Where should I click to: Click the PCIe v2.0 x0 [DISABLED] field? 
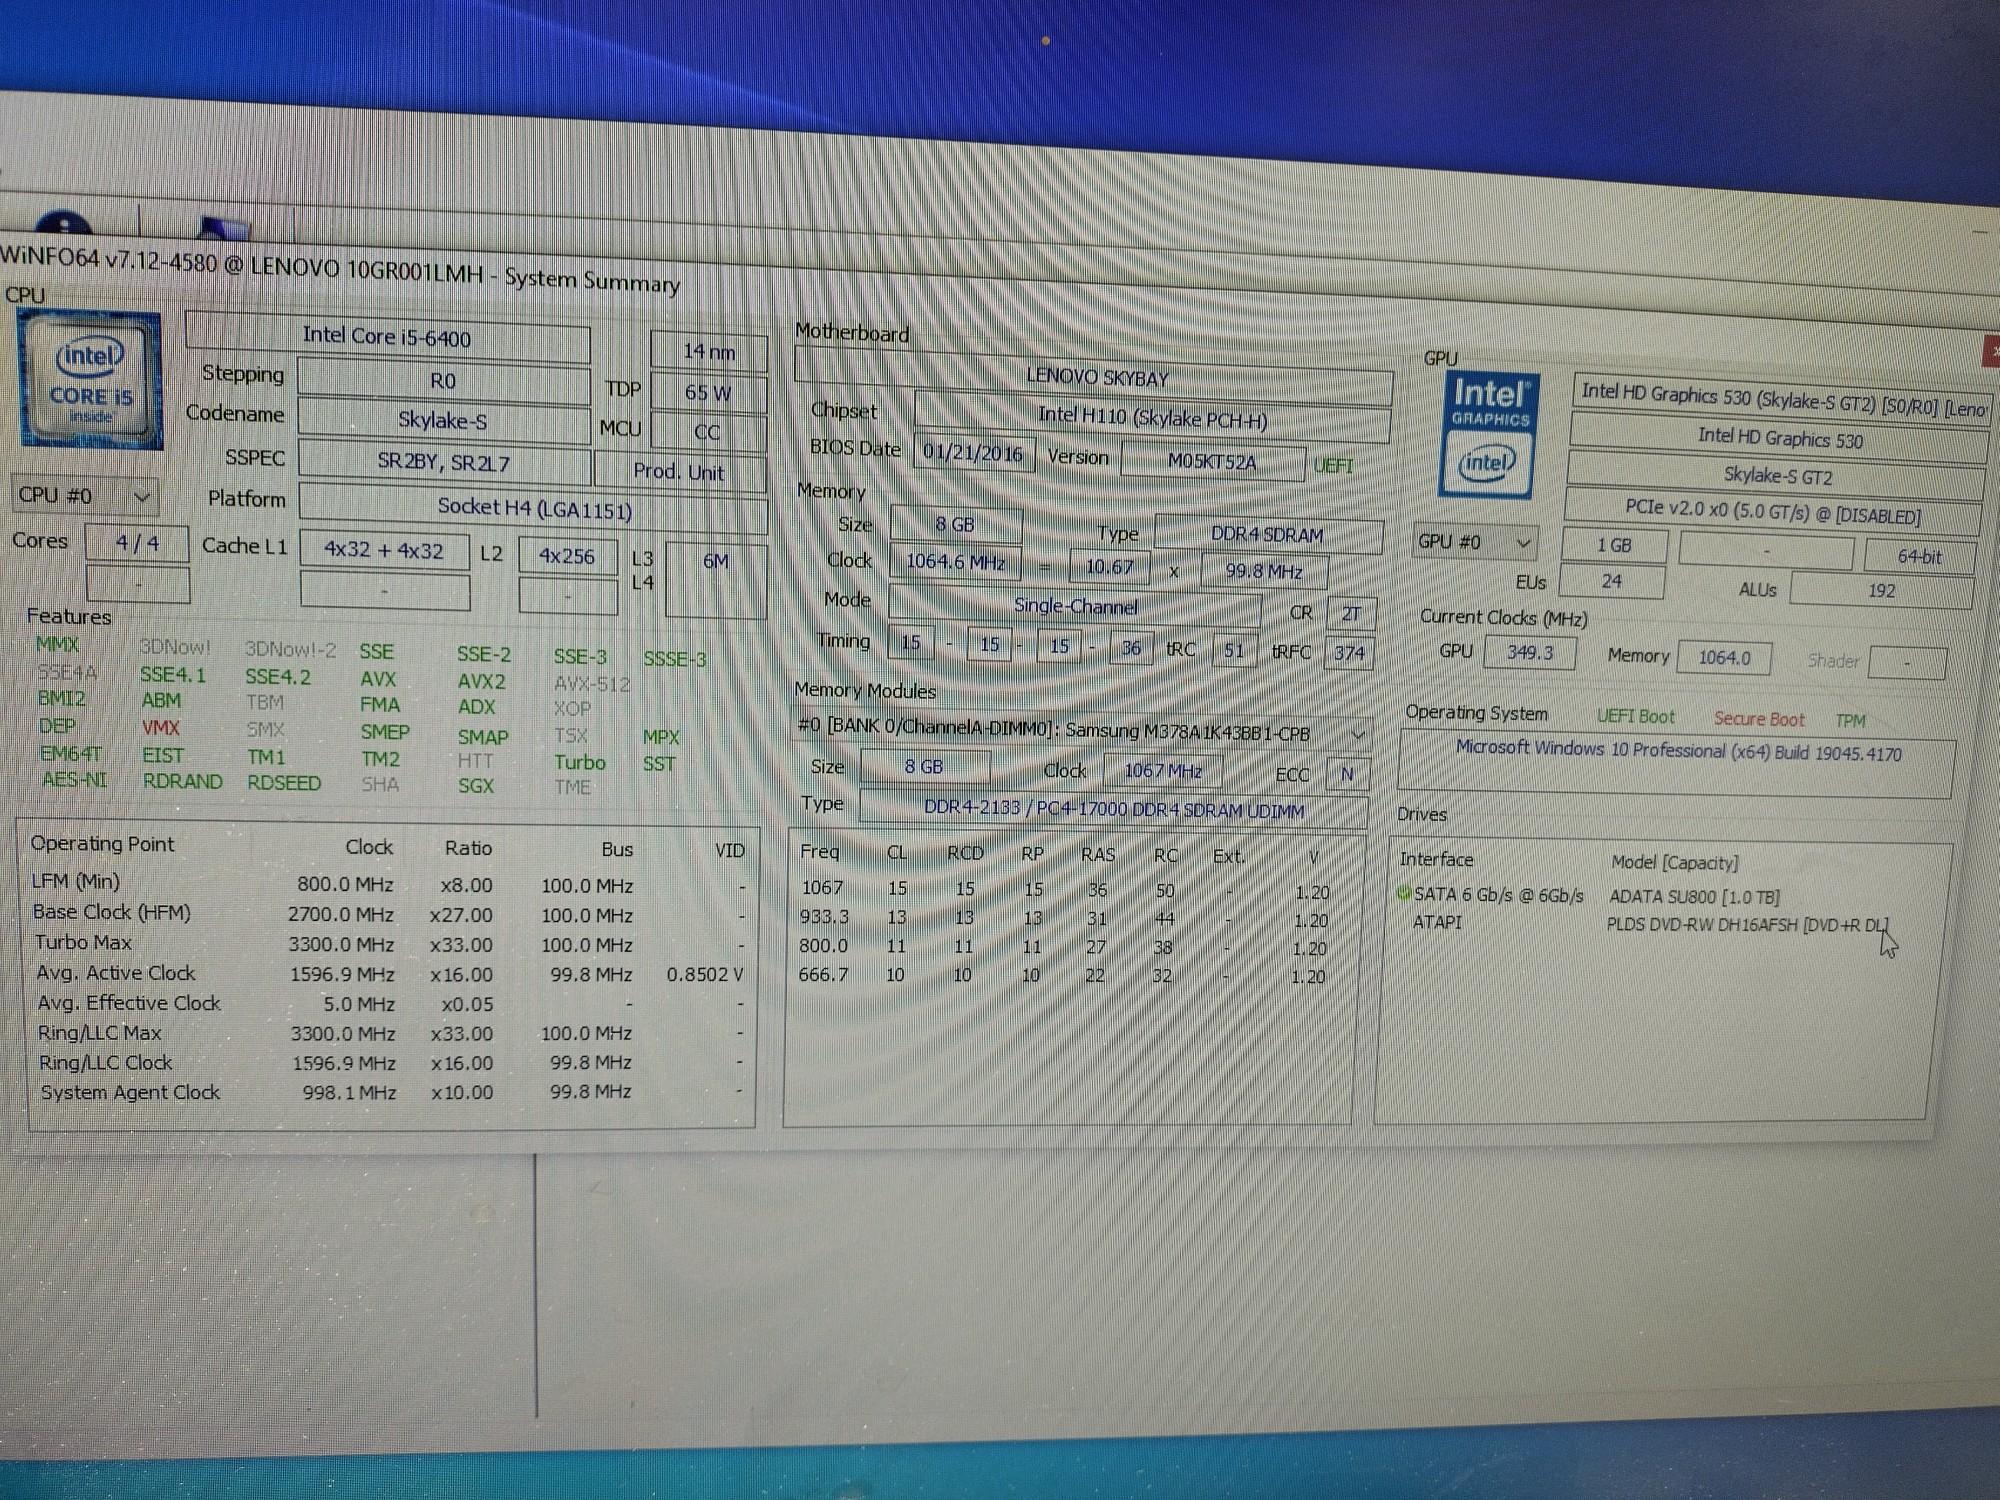(x=1773, y=512)
